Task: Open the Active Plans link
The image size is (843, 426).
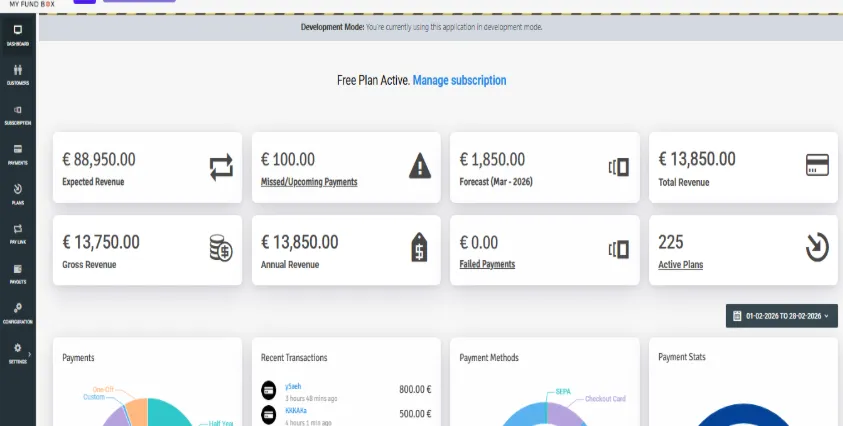Action: (681, 265)
